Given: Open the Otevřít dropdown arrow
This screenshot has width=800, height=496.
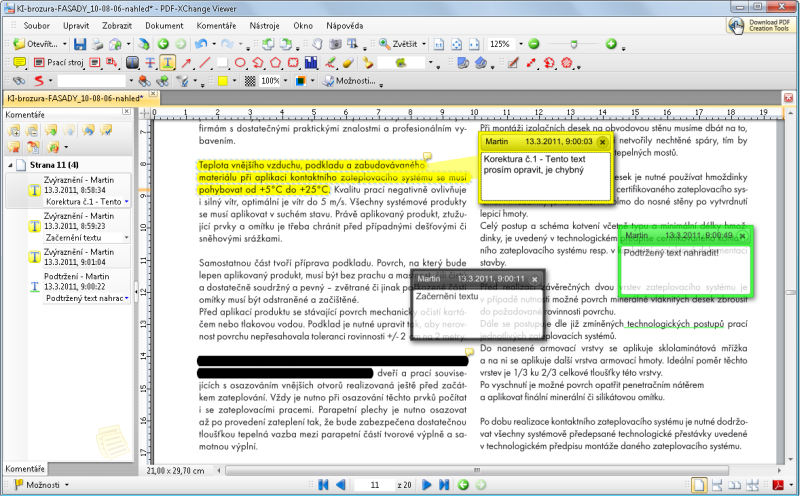Looking at the screenshot, I should point(63,44).
